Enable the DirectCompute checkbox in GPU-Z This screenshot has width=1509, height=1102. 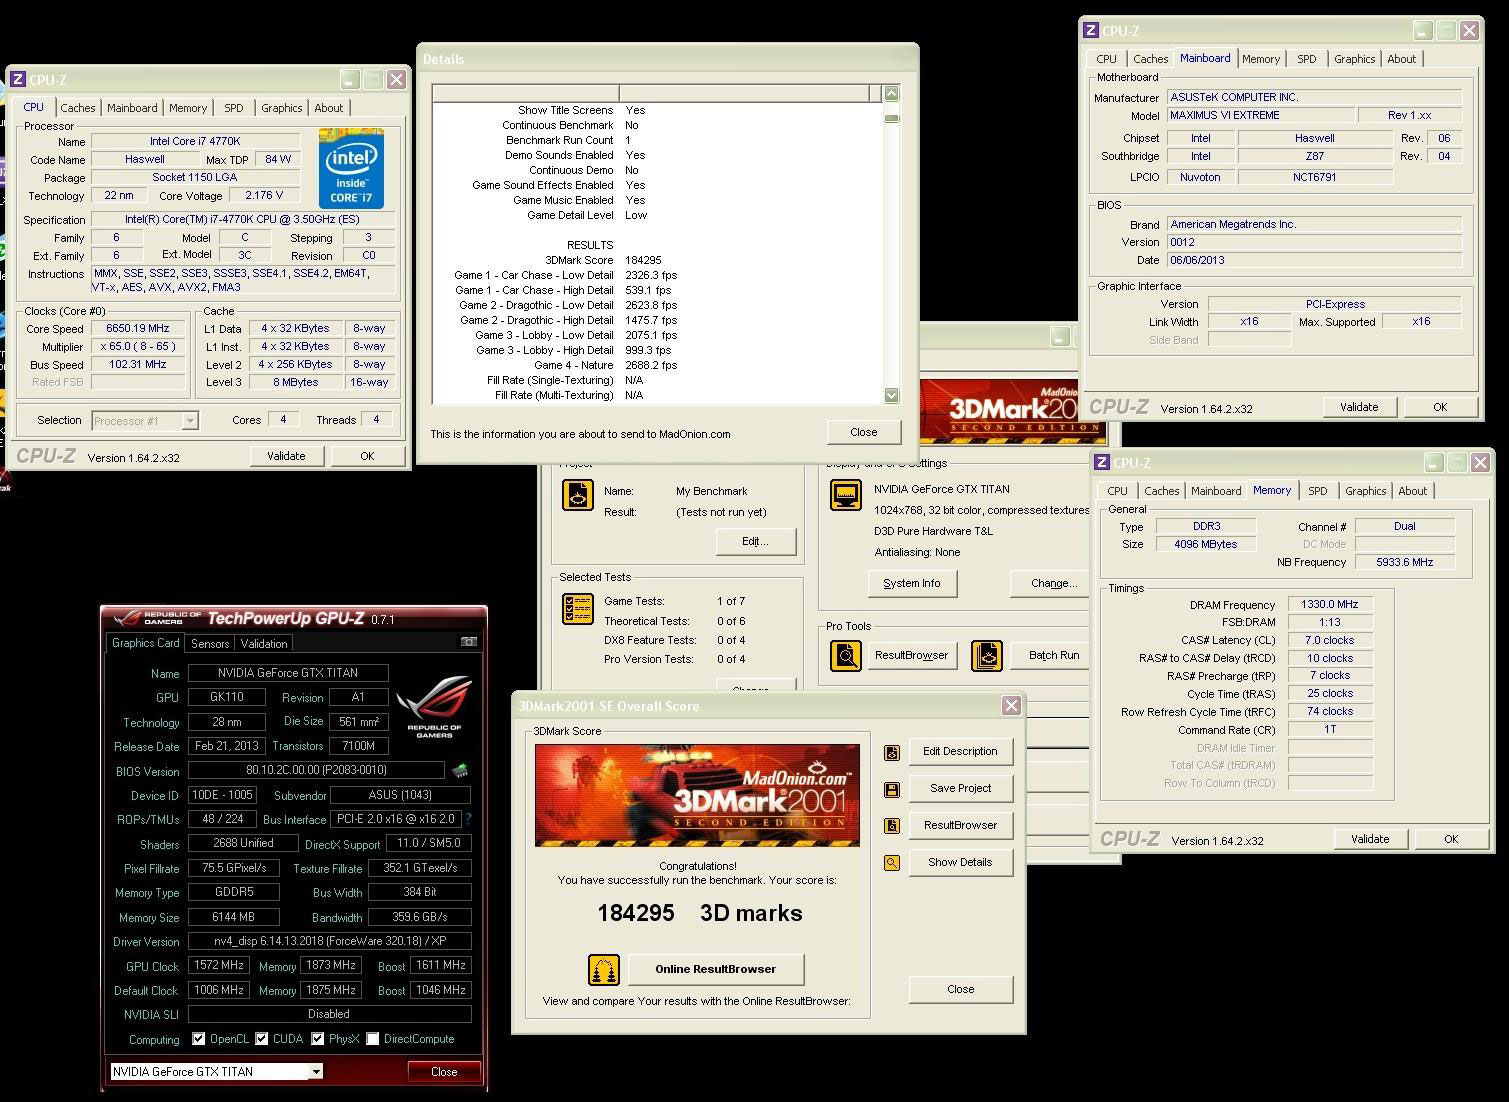pyautogui.click(x=373, y=1039)
